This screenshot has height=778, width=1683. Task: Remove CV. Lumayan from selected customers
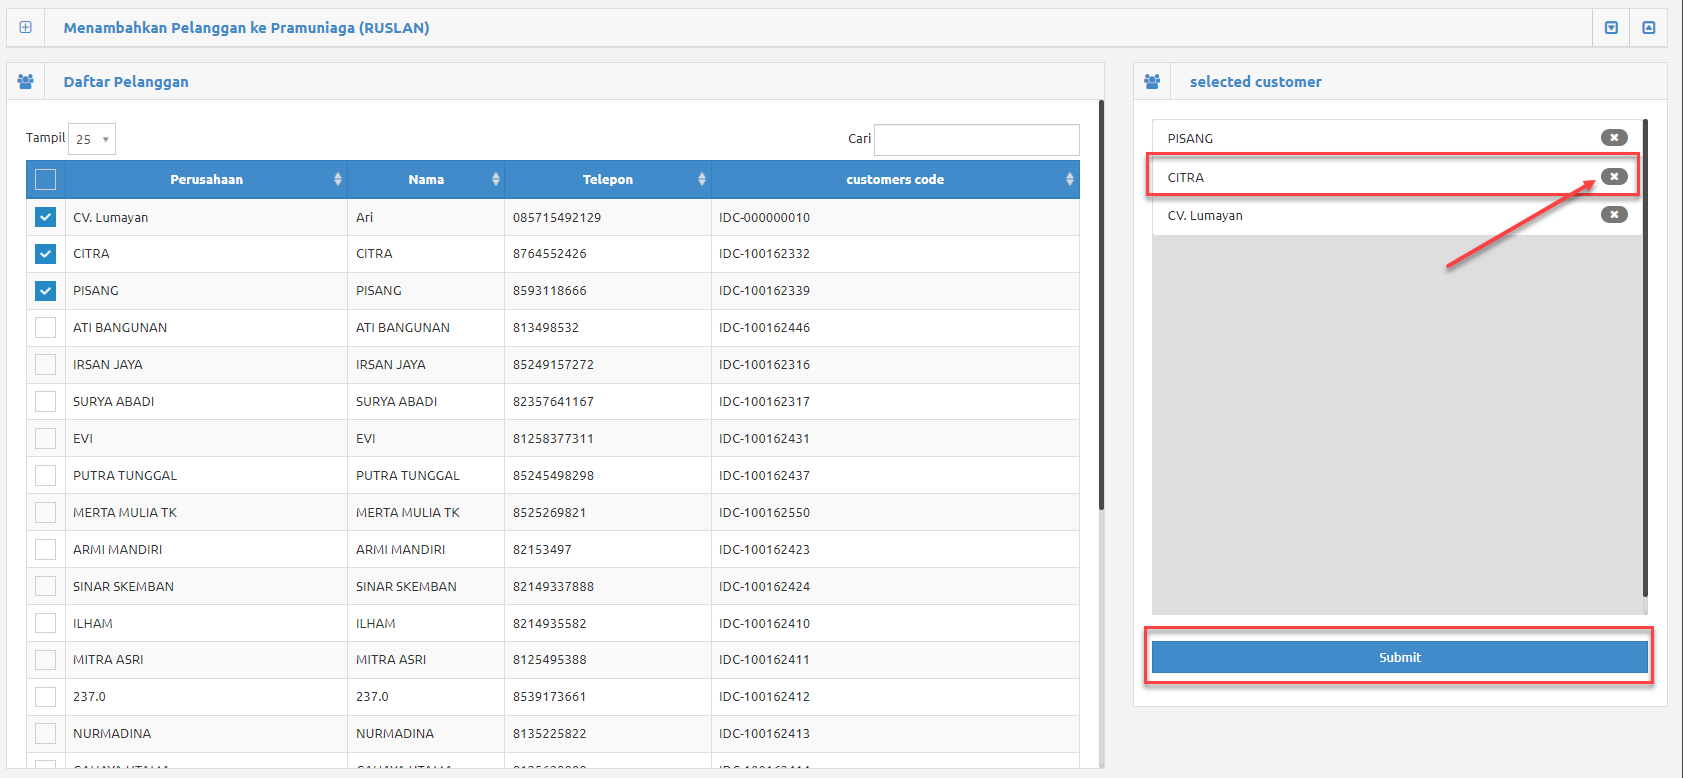pos(1614,214)
